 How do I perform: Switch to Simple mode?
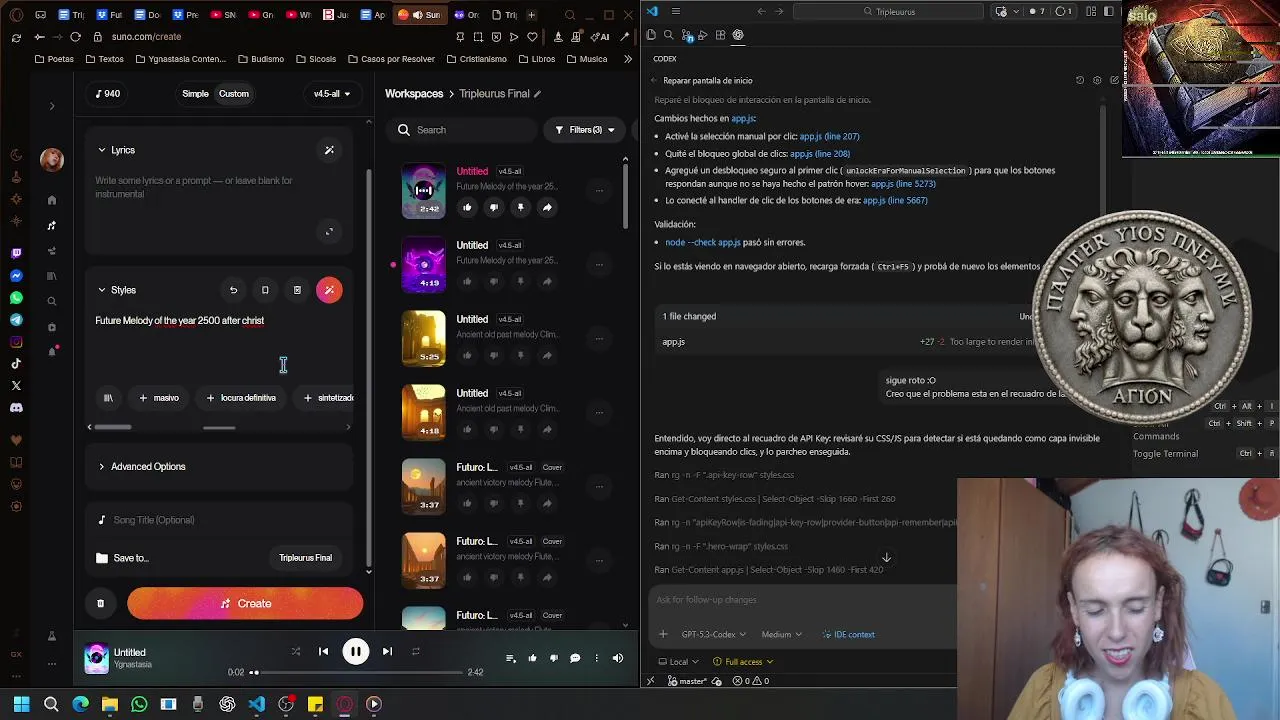click(195, 94)
